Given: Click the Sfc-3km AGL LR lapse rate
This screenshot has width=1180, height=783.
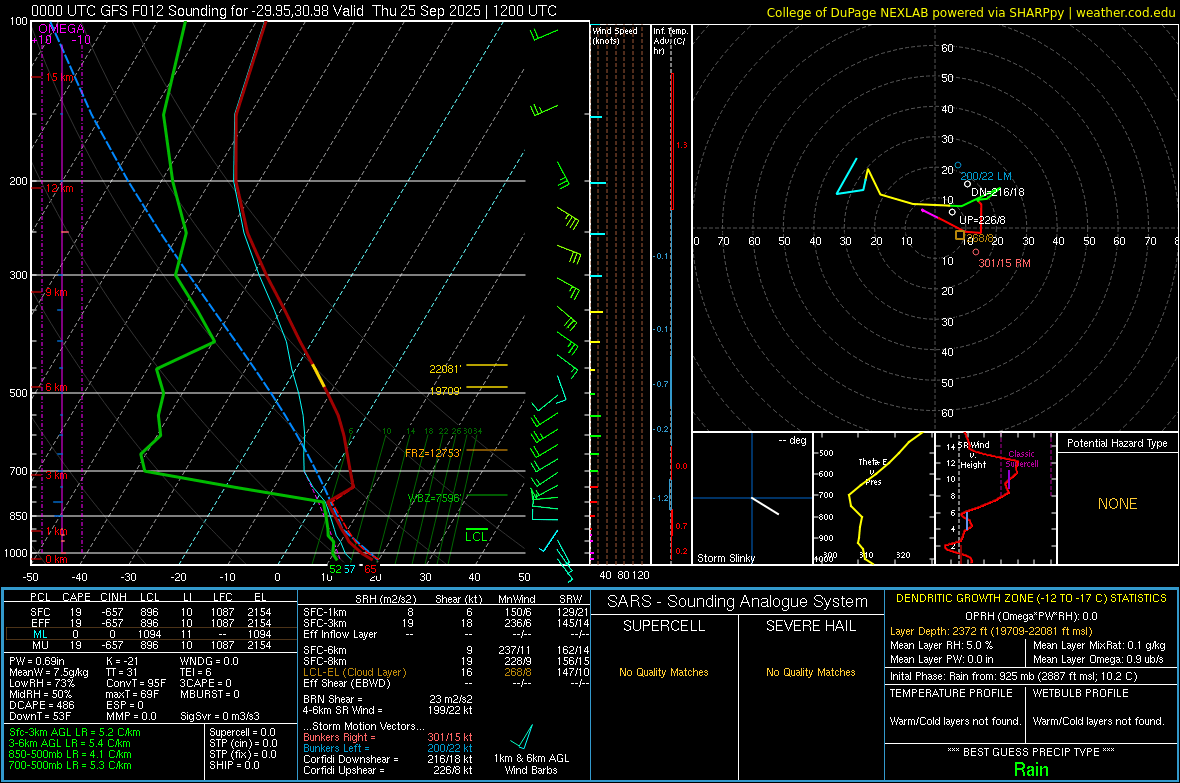Looking at the screenshot, I should click(75, 732).
